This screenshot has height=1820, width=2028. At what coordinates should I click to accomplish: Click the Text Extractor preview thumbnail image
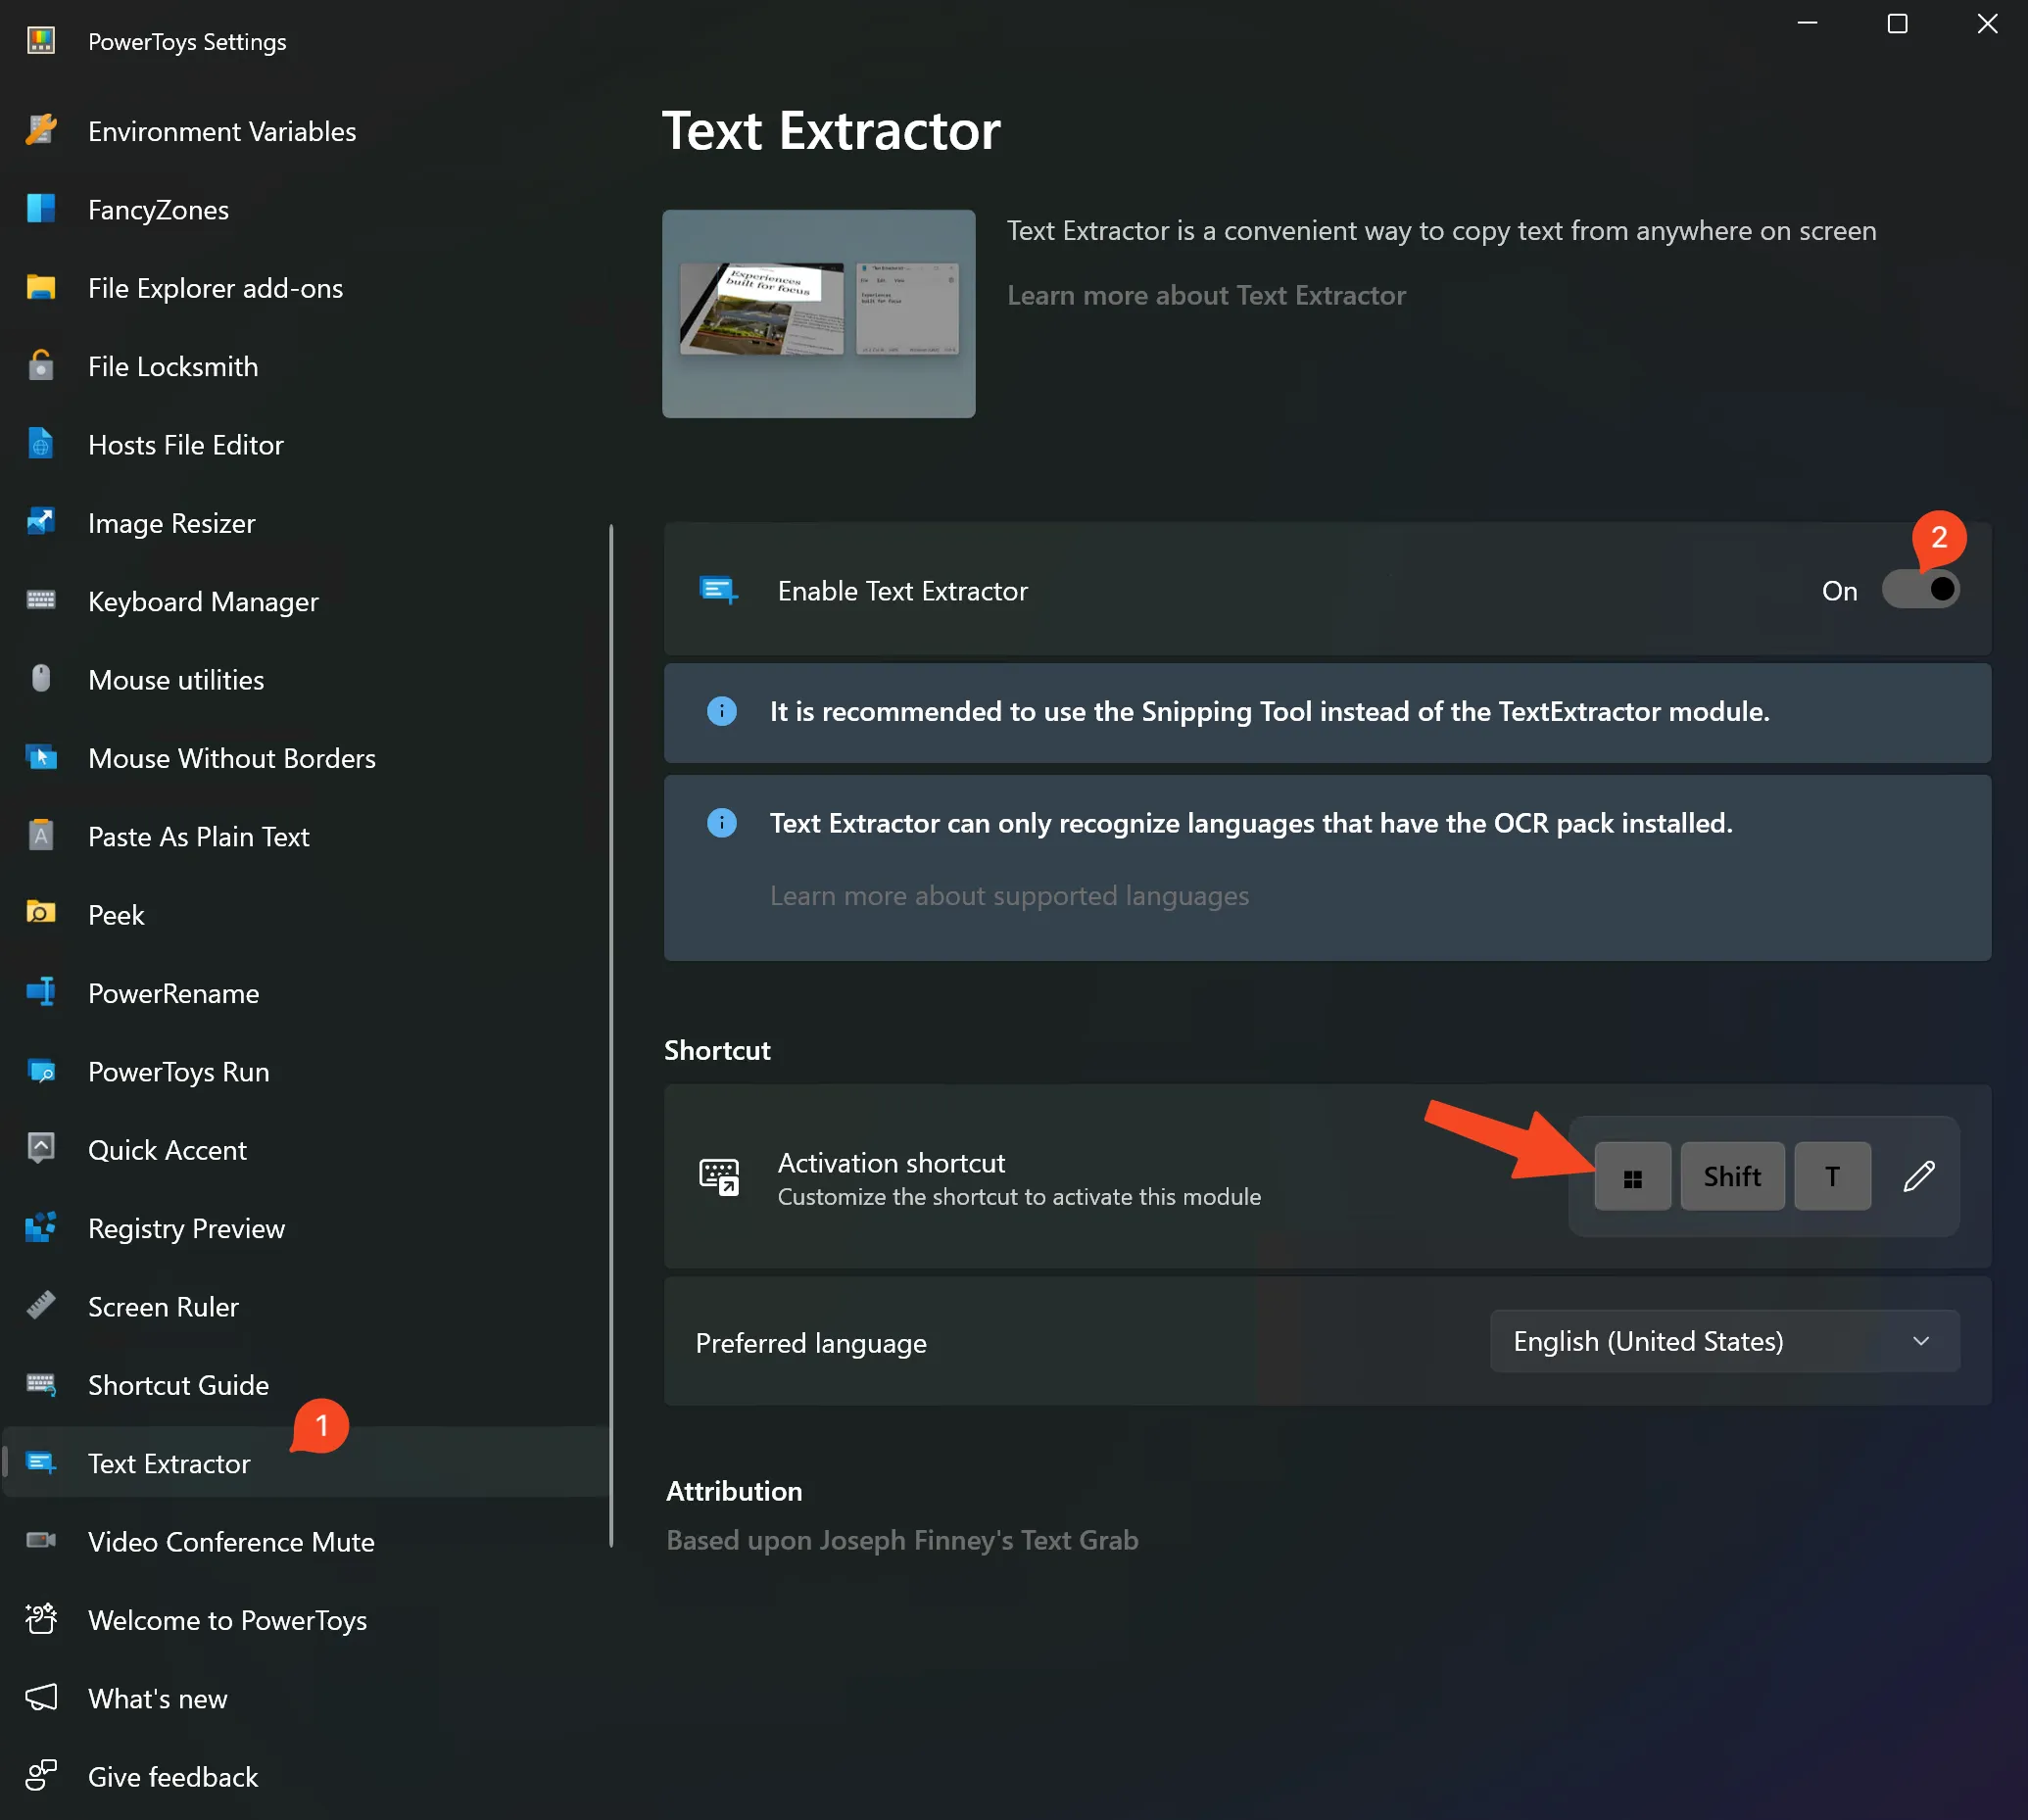tap(818, 314)
